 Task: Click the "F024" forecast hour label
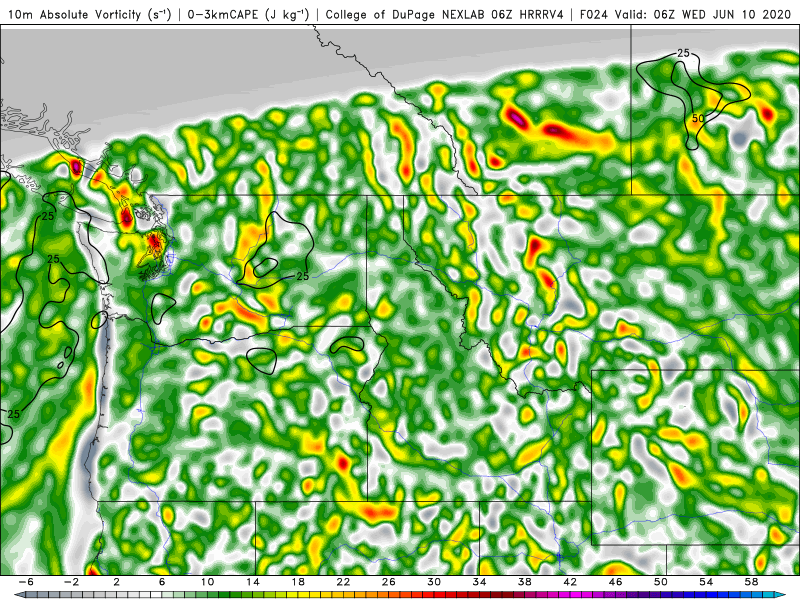[593, 14]
